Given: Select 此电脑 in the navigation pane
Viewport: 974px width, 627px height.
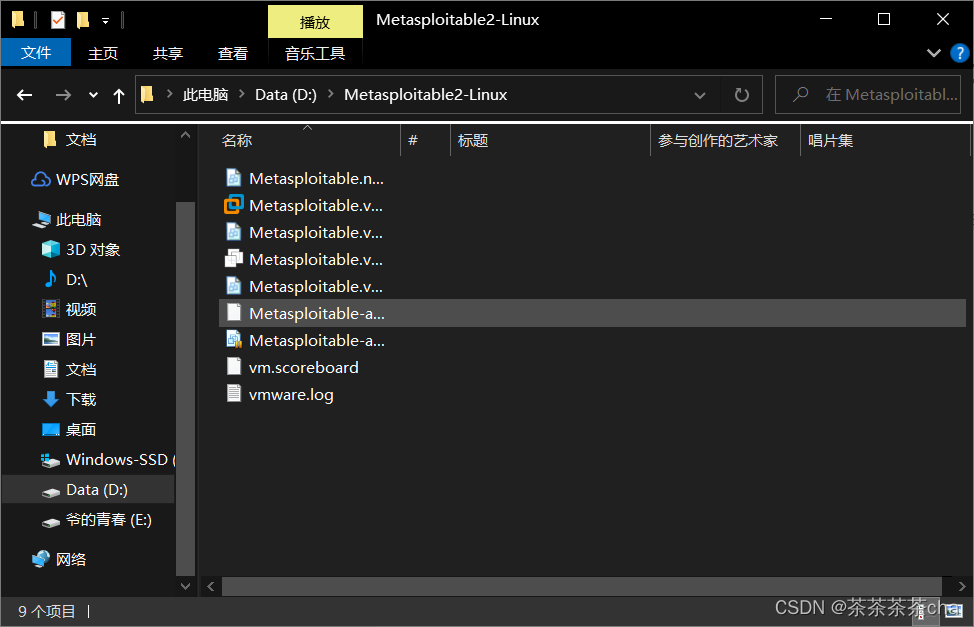Looking at the screenshot, I should [66, 219].
